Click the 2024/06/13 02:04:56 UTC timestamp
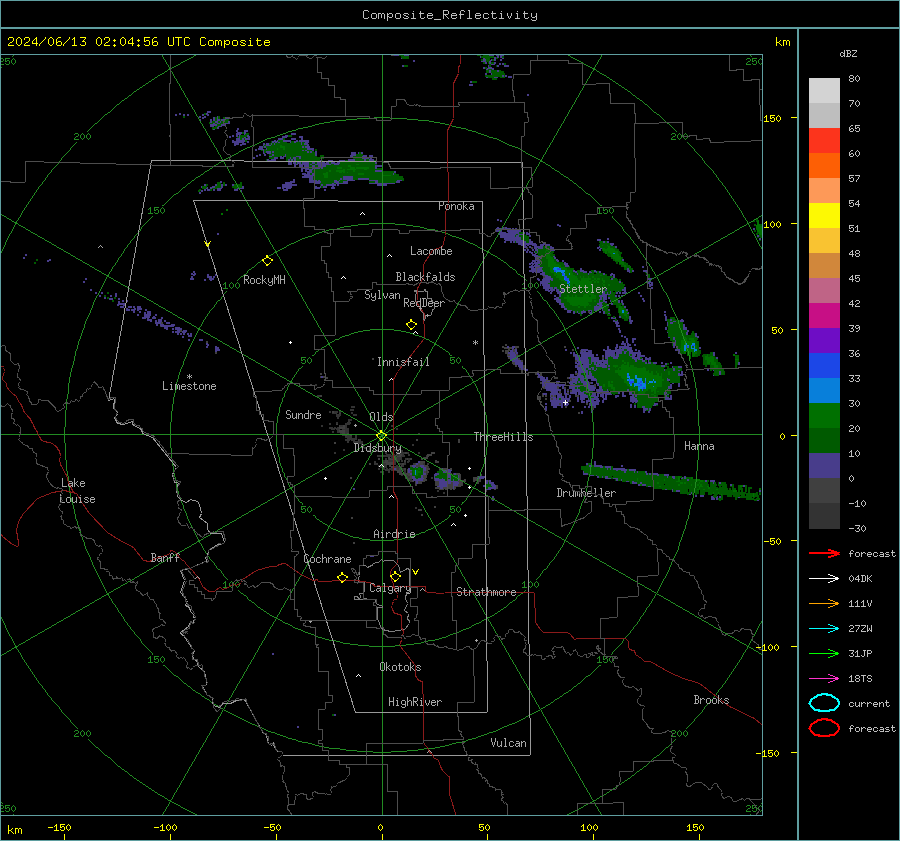 138,42
